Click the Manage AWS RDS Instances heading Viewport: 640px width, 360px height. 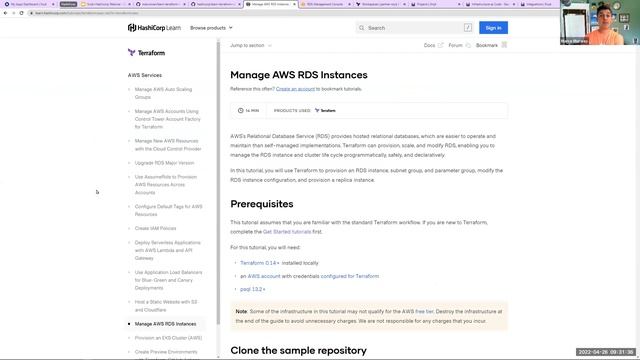[299, 75]
